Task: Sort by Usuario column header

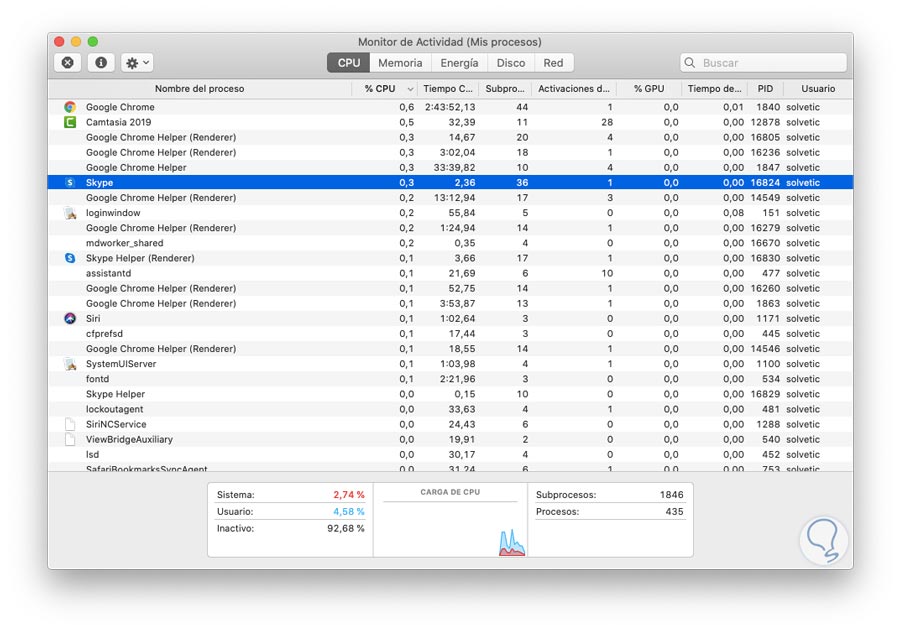Action: click(x=818, y=88)
